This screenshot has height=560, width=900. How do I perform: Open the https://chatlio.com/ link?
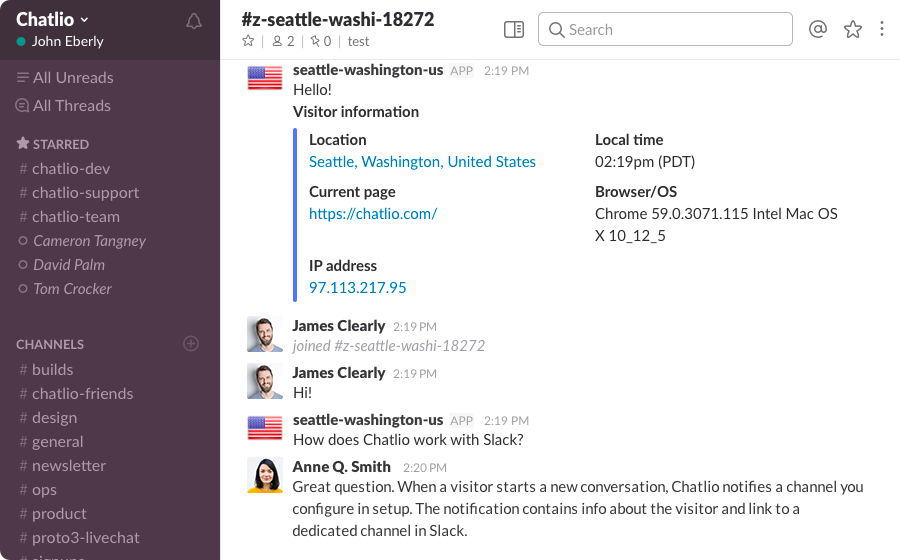pos(373,214)
